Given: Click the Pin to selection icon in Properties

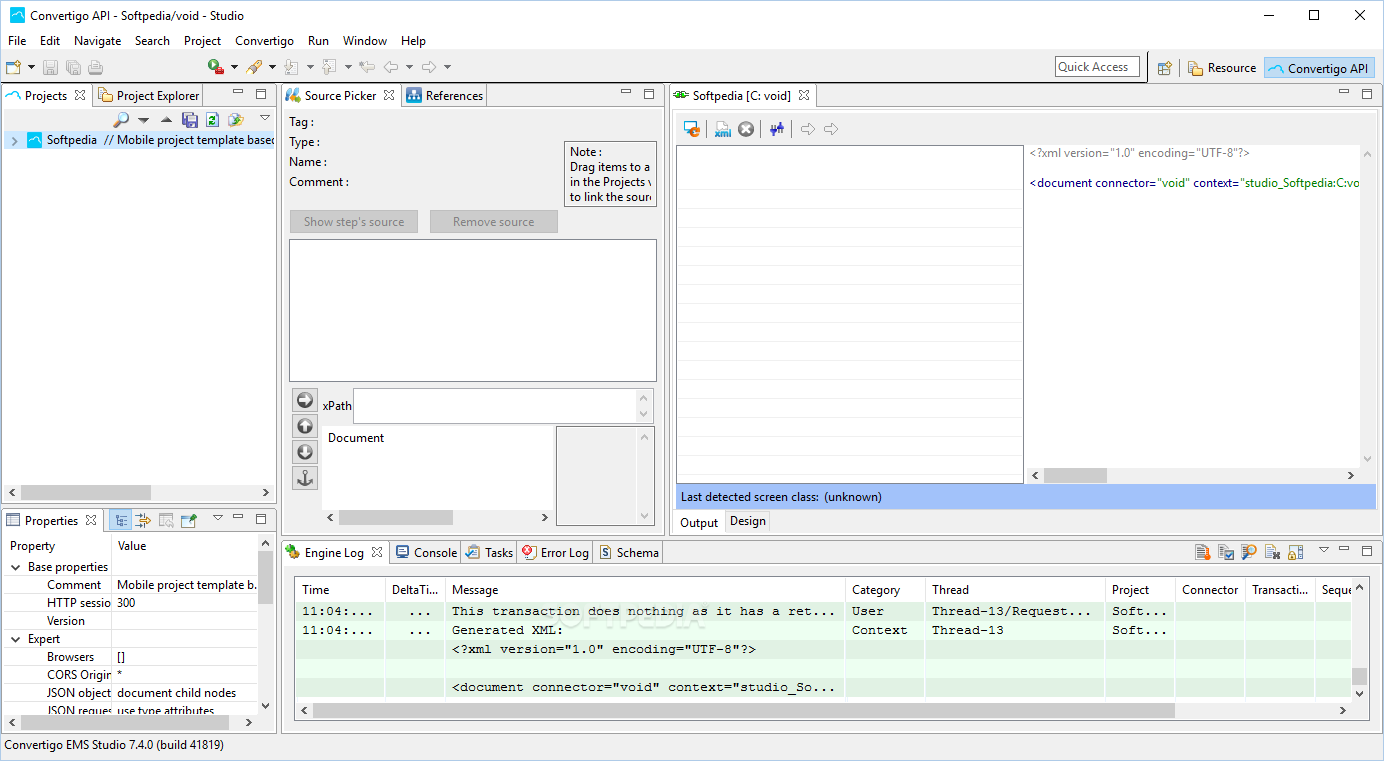Looking at the screenshot, I should click(x=189, y=520).
